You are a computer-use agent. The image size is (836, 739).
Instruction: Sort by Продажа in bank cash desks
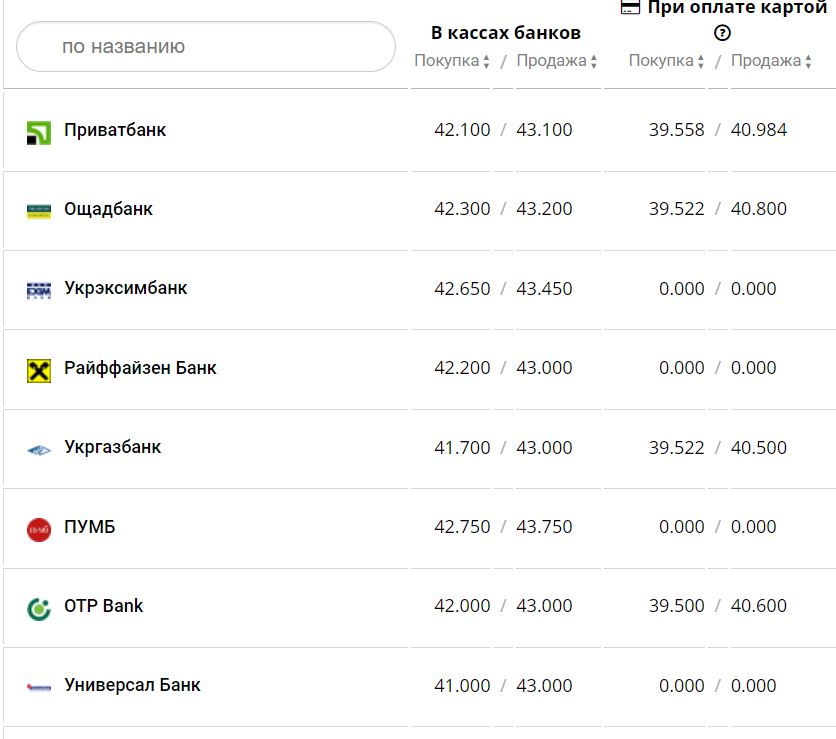pyautogui.click(x=557, y=61)
